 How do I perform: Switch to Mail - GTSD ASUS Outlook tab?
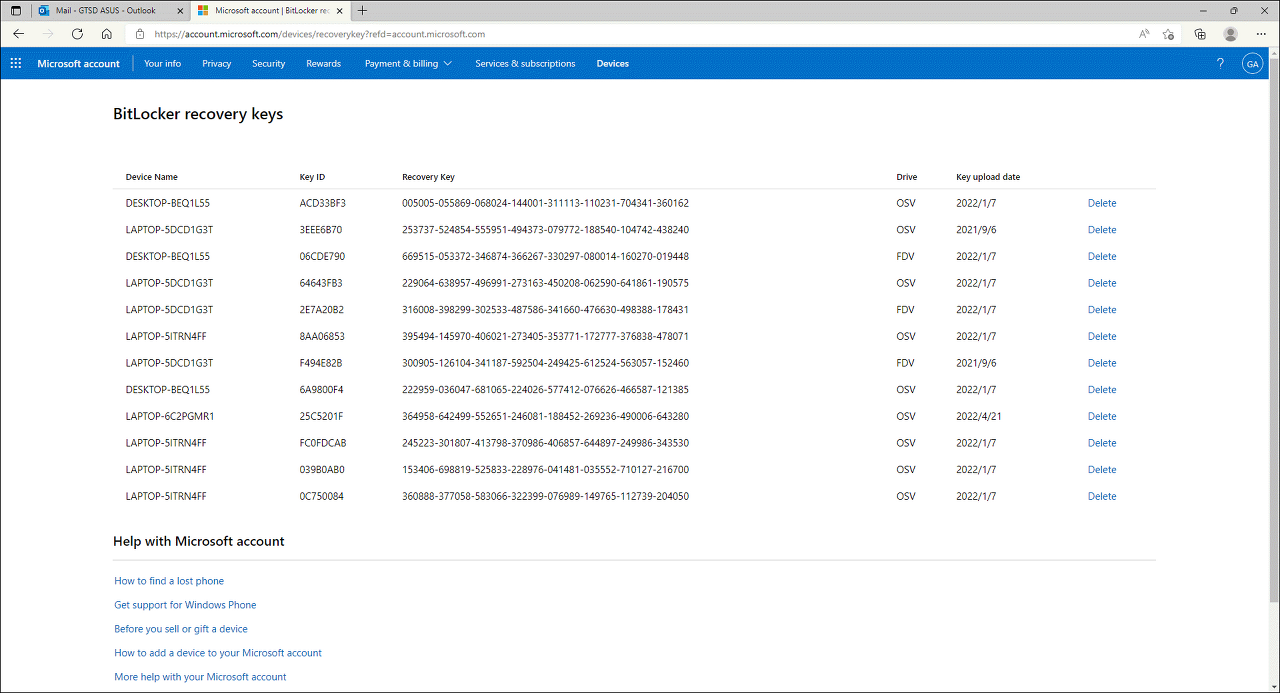[x=110, y=10]
